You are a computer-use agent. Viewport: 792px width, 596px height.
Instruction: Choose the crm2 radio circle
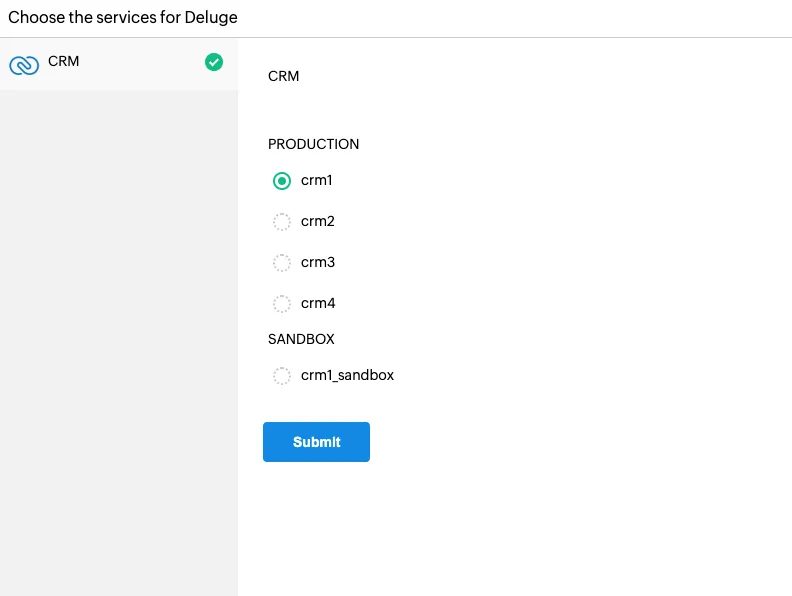click(x=282, y=222)
